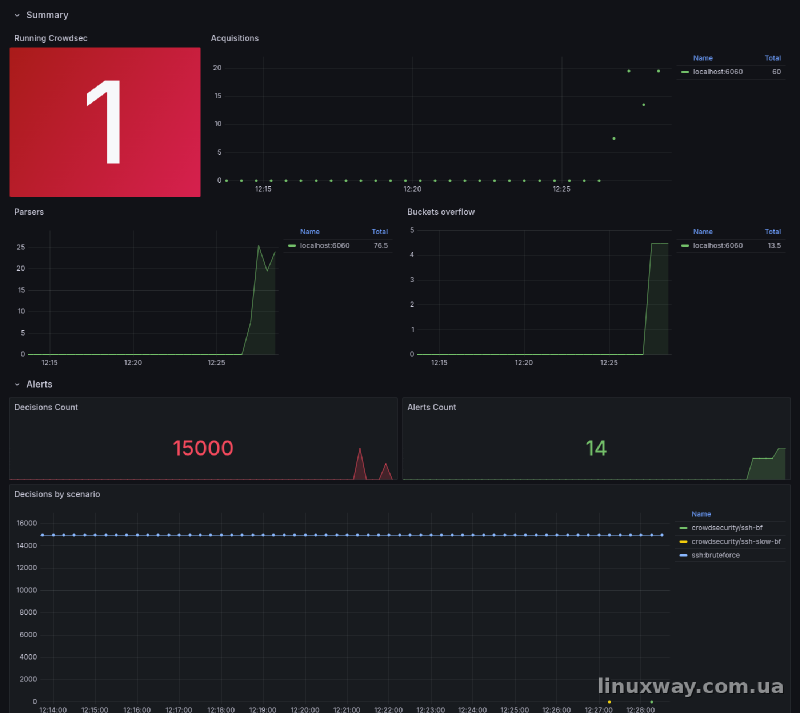Open the Acquisitions panel title

click(235, 38)
